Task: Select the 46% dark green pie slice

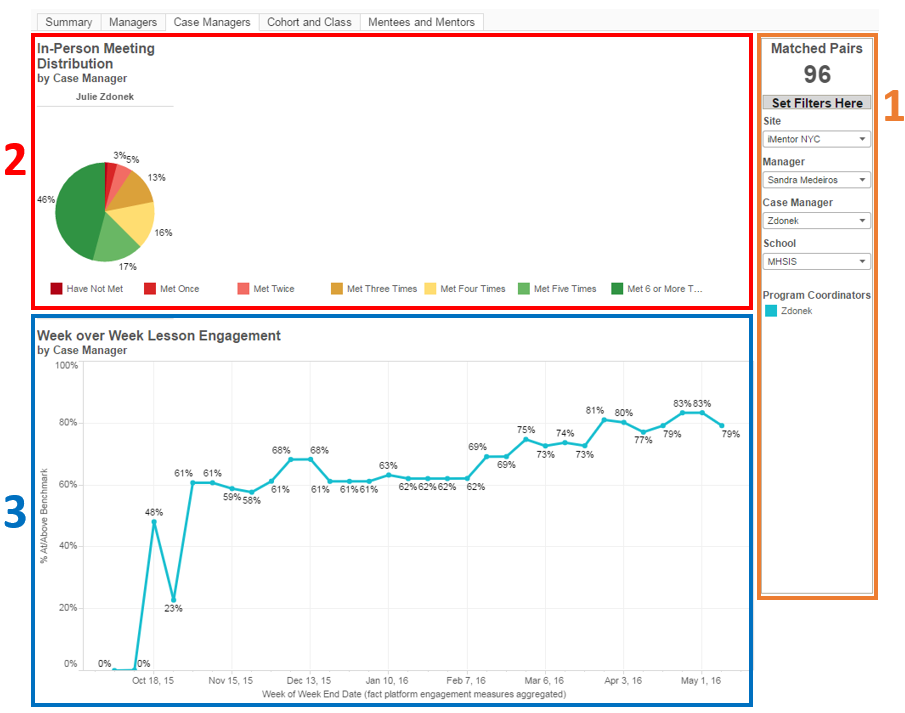Action: [x=78, y=211]
